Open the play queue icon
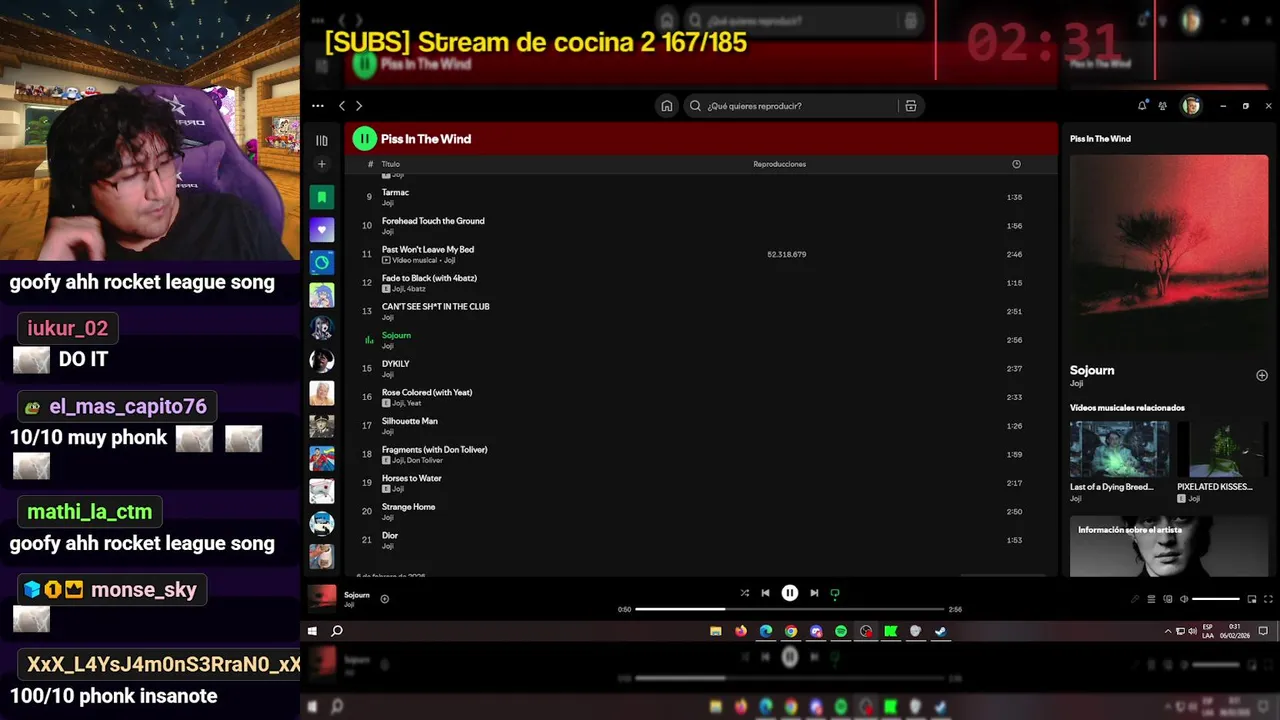 [x=1151, y=599]
